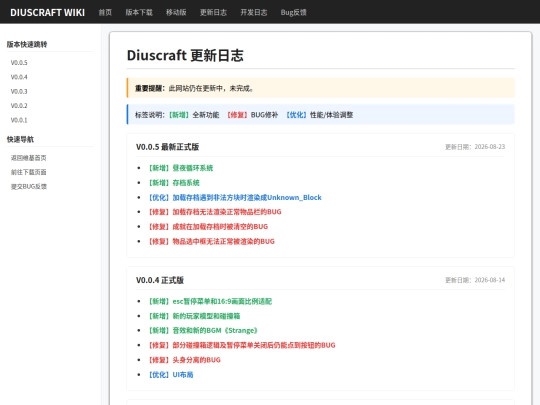The image size is (540, 405).
Task: Click the Diuscraft 更新日志 page title
Action: 185,55
